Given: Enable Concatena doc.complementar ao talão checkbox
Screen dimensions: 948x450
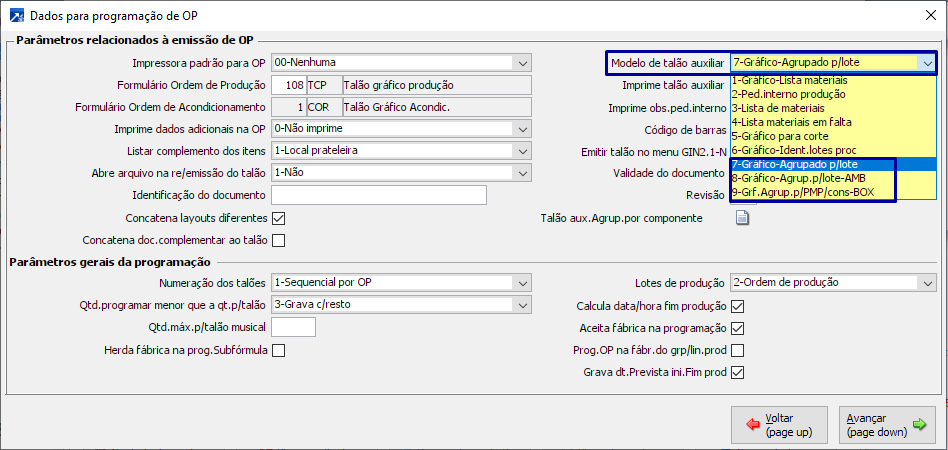Looking at the screenshot, I should [x=279, y=240].
